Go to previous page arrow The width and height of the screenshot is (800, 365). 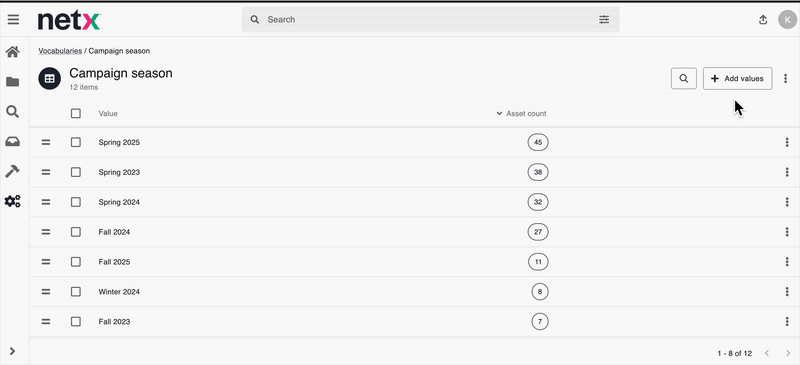click(x=766, y=353)
